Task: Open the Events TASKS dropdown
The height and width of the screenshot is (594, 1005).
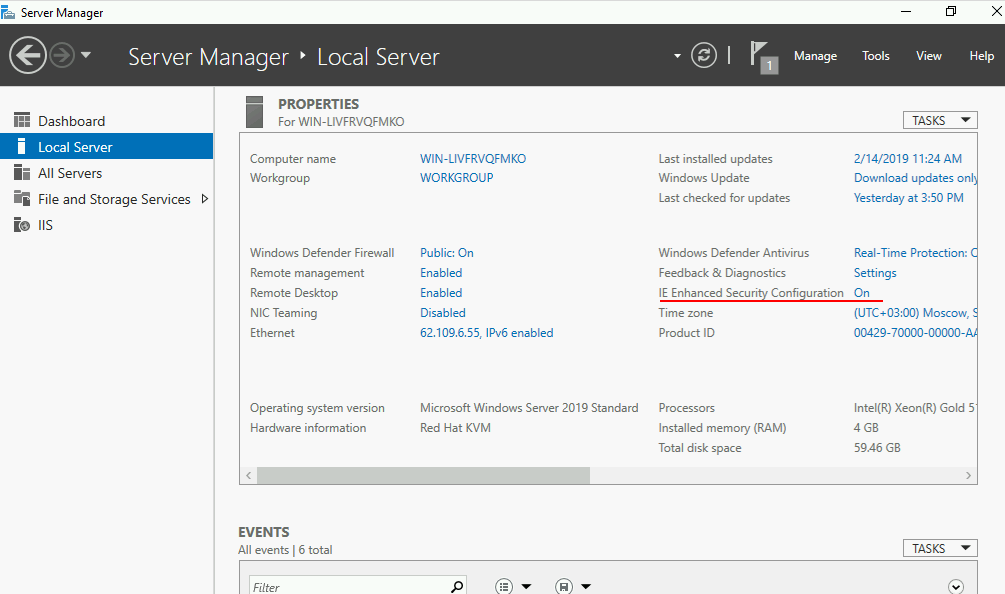Action: click(x=940, y=549)
